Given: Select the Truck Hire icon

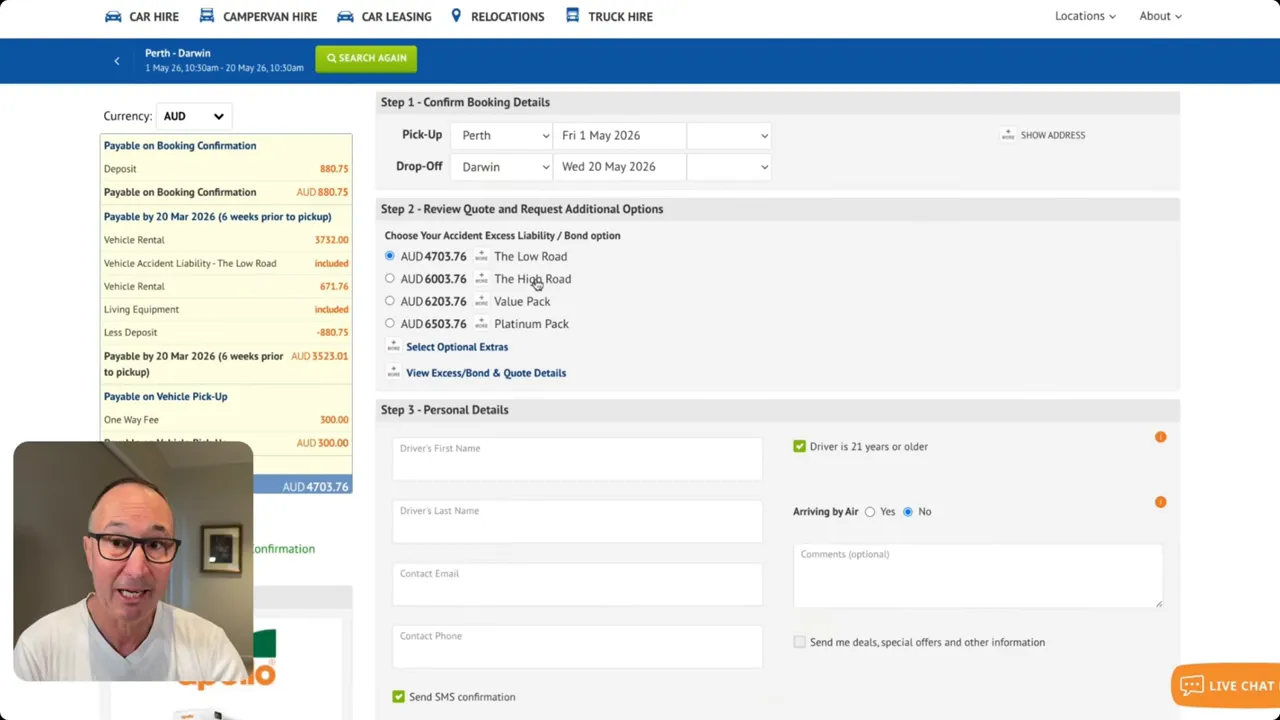Looking at the screenshot, I should [x=572, y=16].
